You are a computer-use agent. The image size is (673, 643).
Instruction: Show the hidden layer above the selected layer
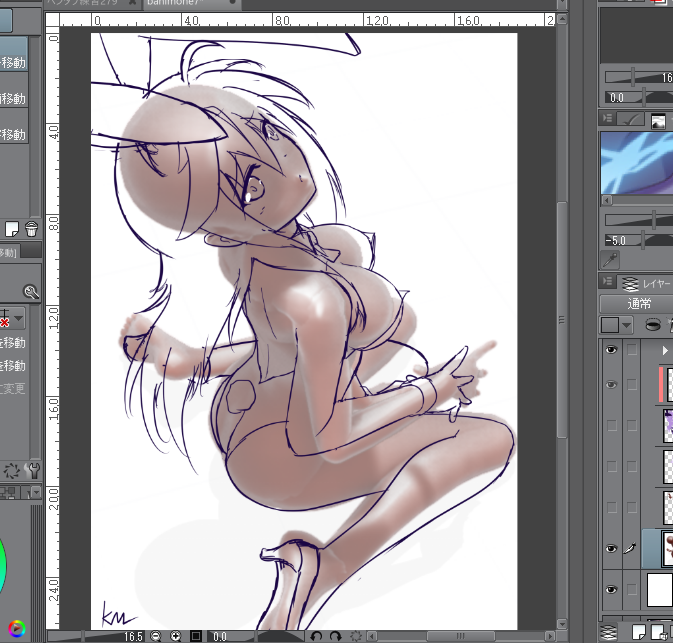(612, 507)
